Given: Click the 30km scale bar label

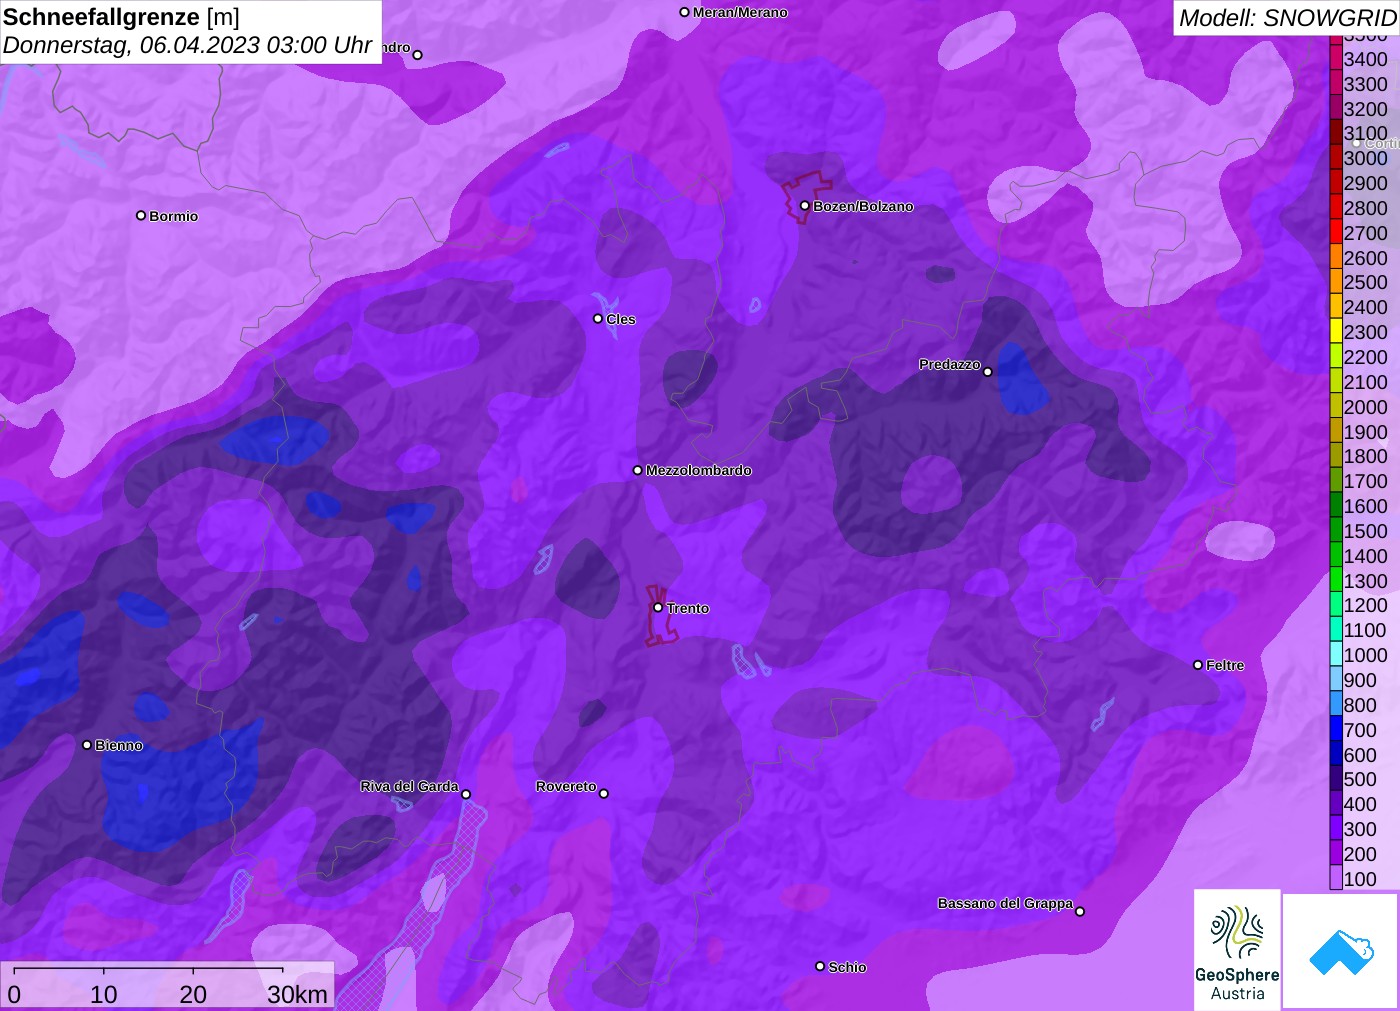Looking at the screenshot, I should coord(297,994).
